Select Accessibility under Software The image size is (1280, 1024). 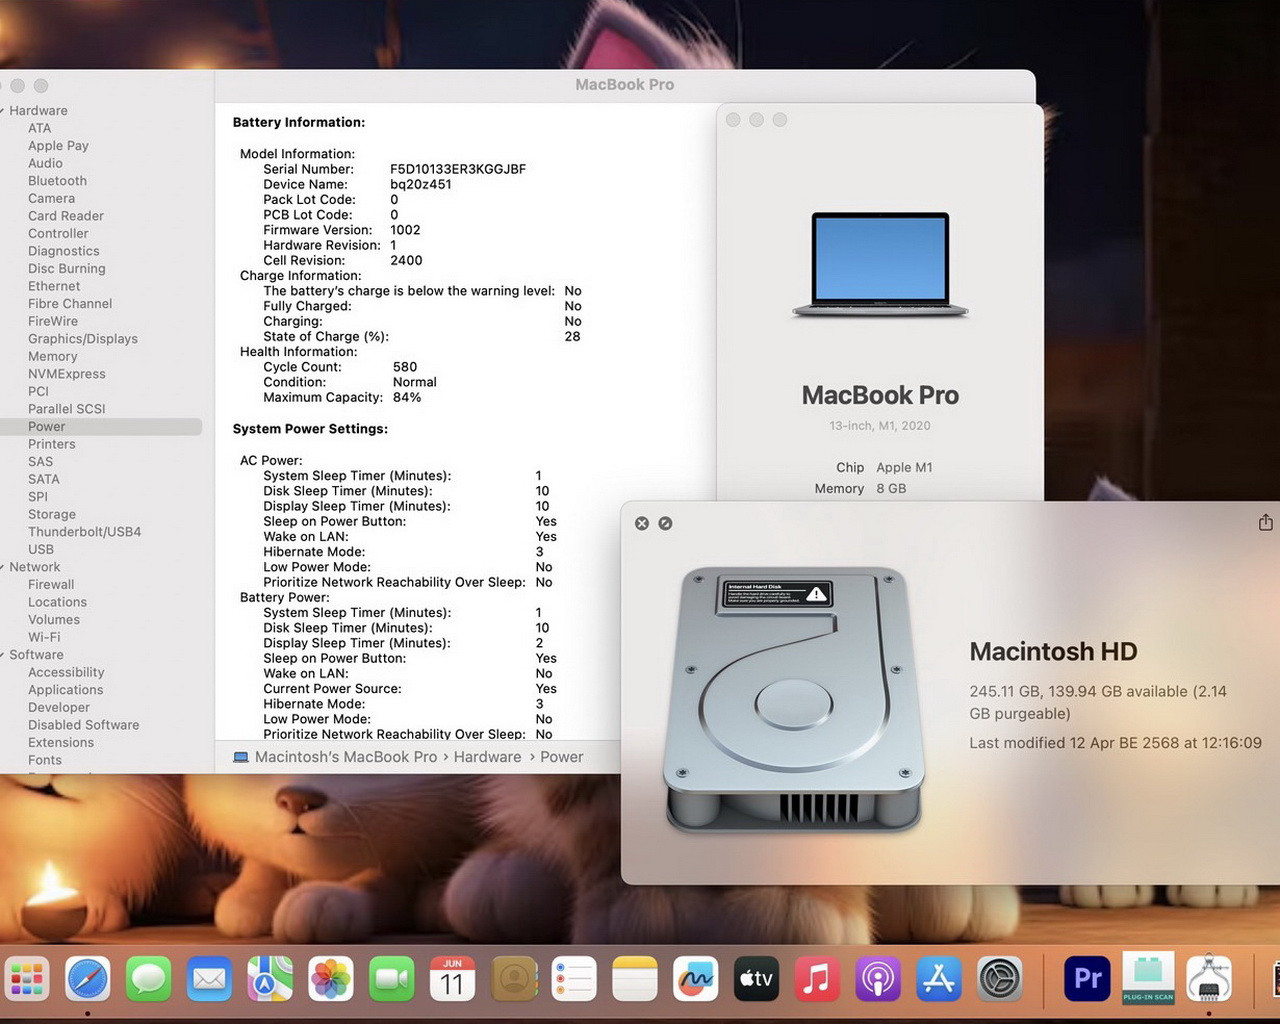point(66,672)
